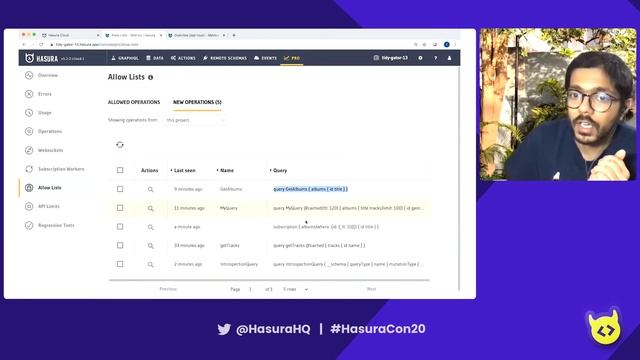640x360 pixels.
Task: Open the GraphiQL tab
Action: pyautogui.click(x=125, y=58)
